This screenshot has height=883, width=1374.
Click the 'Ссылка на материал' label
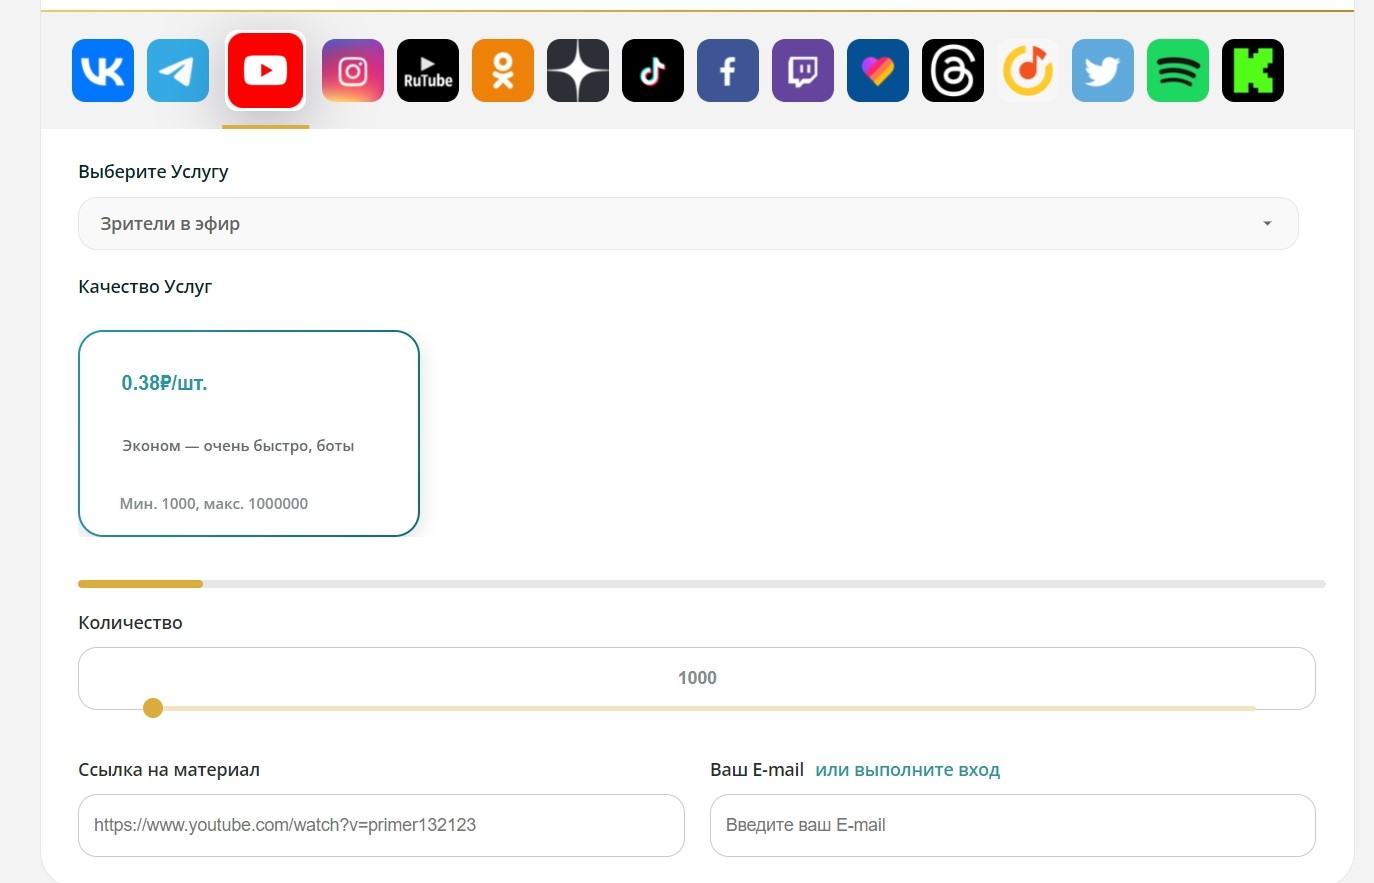[x=169, y=770]
